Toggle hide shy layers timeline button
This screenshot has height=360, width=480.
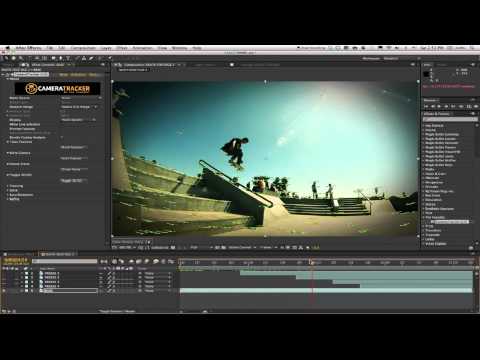pos(131,262)
